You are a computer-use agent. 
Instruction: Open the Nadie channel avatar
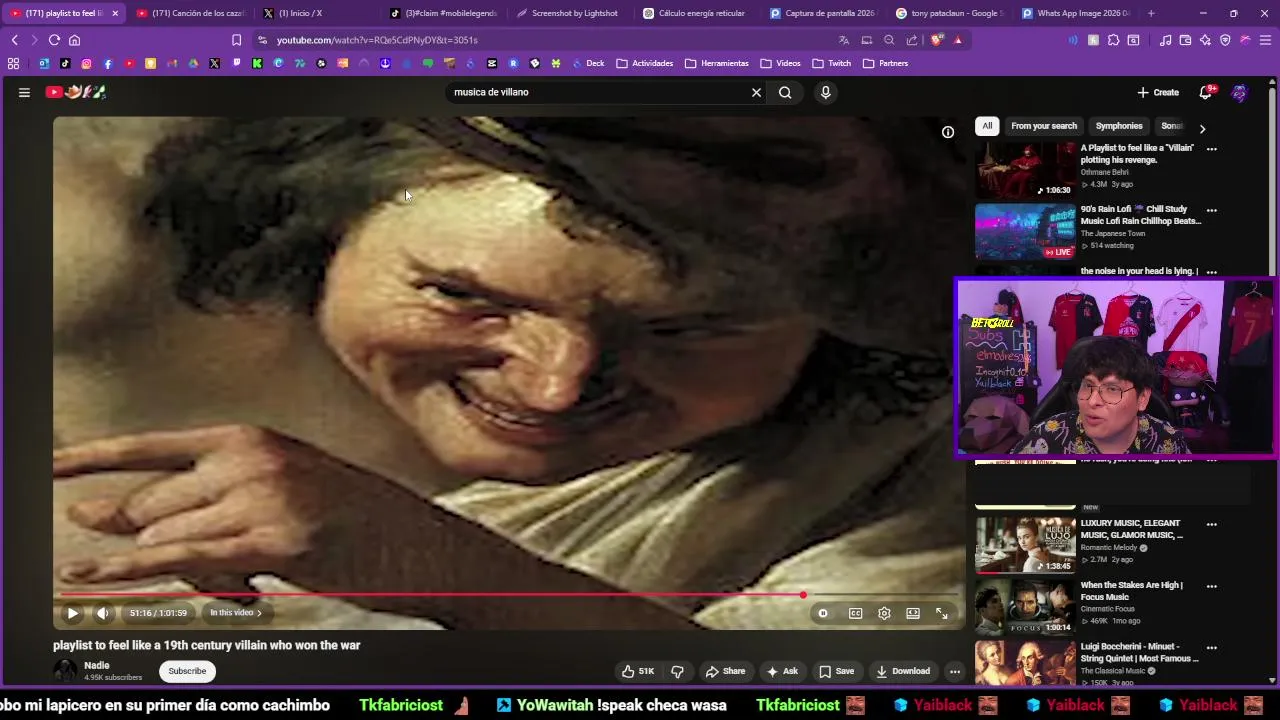(65, 671)
